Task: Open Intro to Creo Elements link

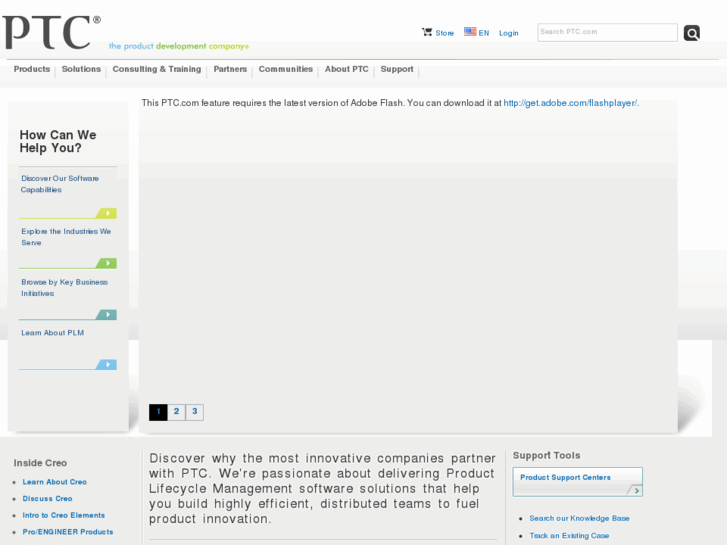Action: pyautogui.click(x=64, y=515)
